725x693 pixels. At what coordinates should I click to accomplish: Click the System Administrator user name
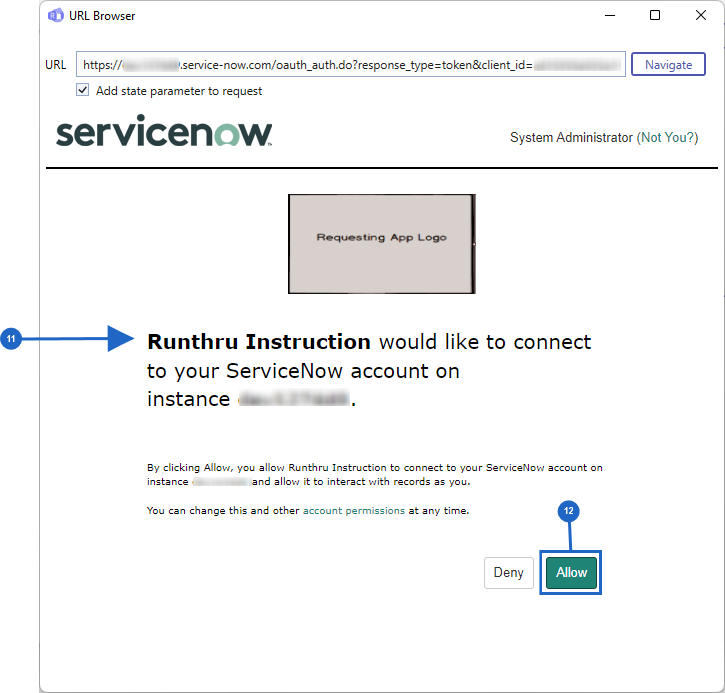click(x=571, y=138)
